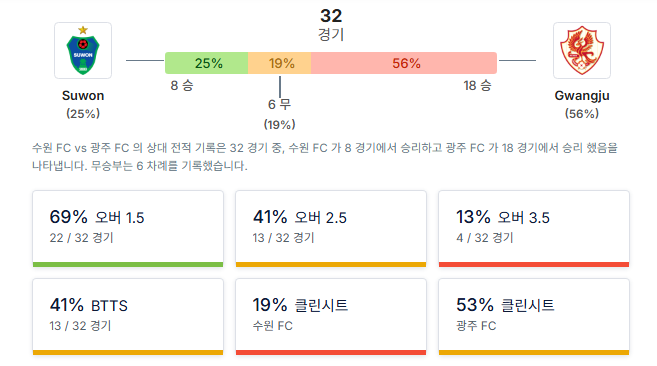Click the Suwon FC team crest
This screenshot has width=657, height=366.
[x=83, y=50]
